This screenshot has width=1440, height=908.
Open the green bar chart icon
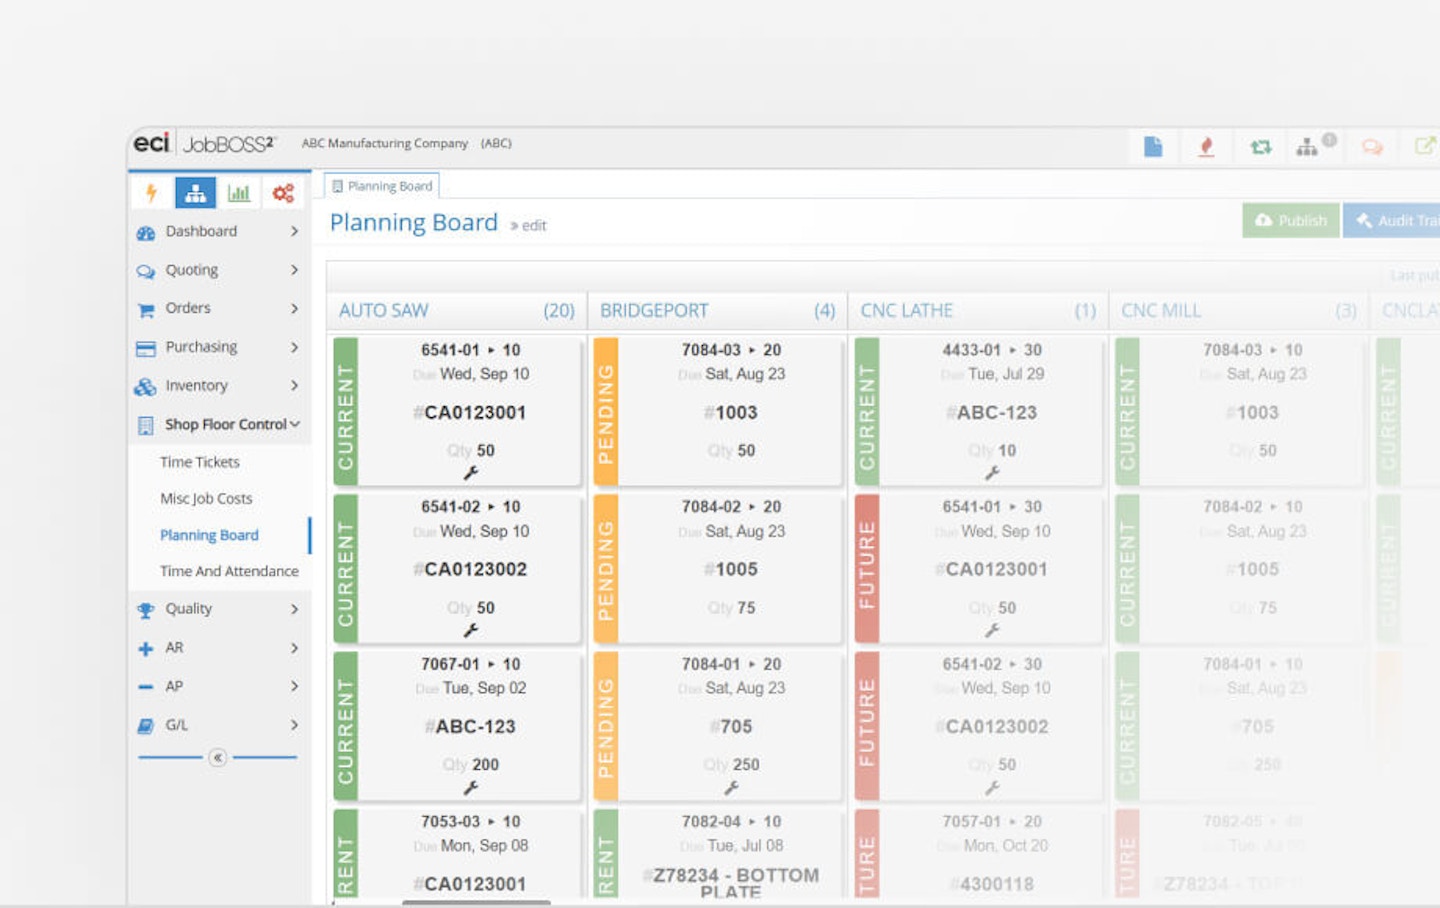pos(239,193)
